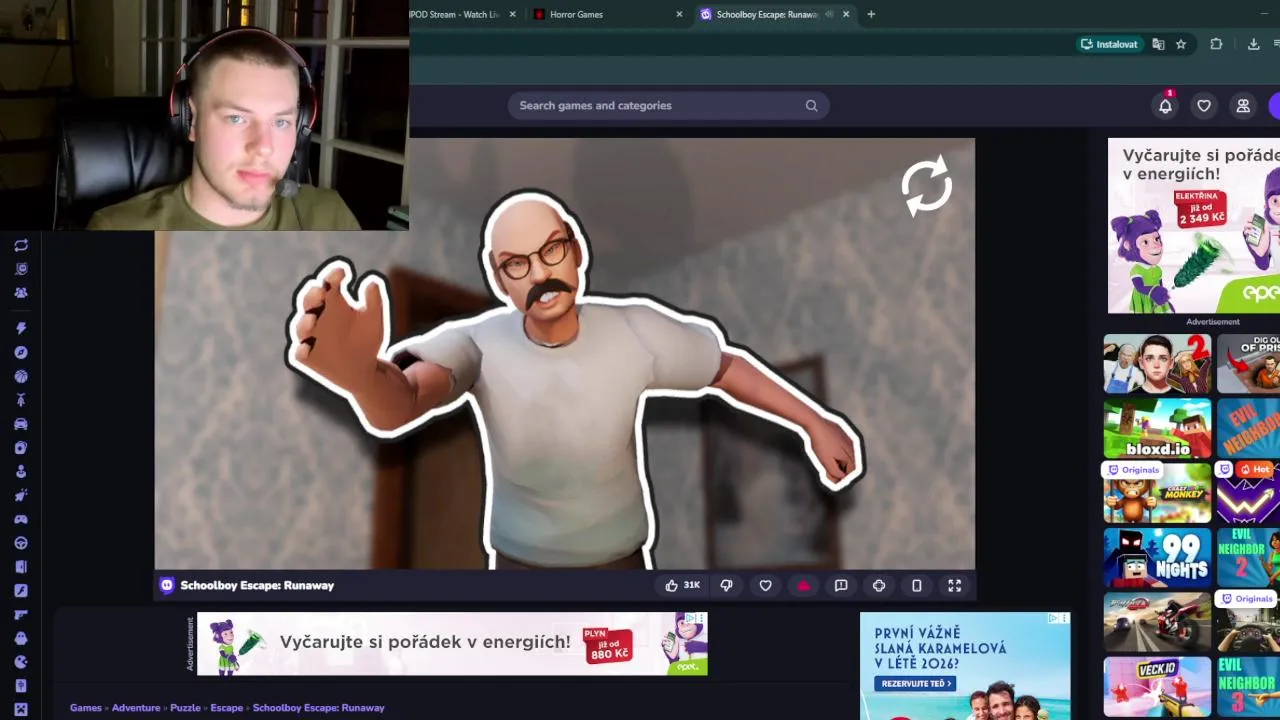This screenshot has width=1280, height=720.
Task: Click the Schoolboy Escape: Runaway title
Action: tap(257, 585)
